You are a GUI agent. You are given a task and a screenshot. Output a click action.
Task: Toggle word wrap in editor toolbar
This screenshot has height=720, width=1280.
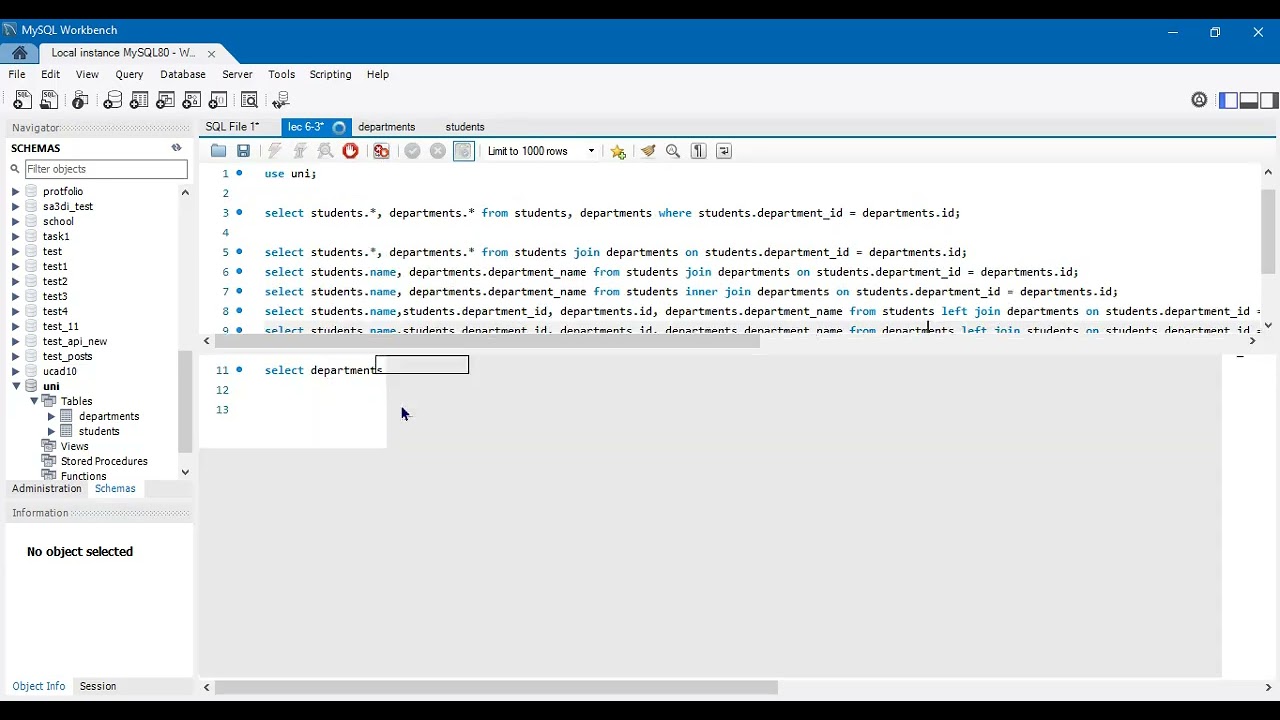[724, 151]
